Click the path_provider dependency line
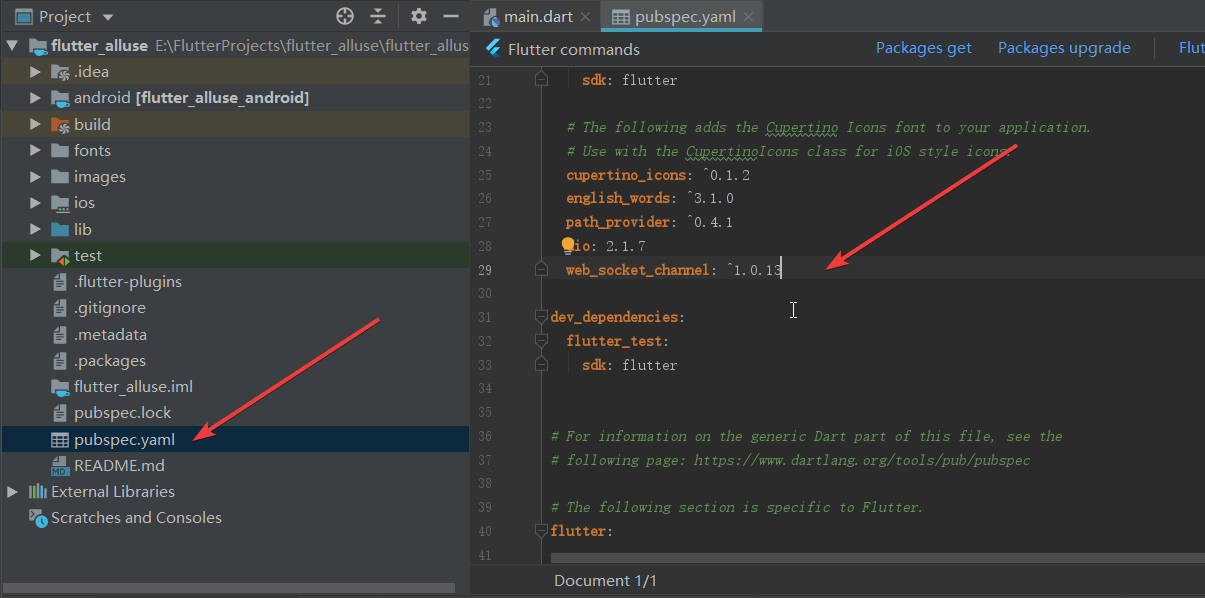Image resolution: width=1205 pixels, height=598 pixels. [649, 222]
